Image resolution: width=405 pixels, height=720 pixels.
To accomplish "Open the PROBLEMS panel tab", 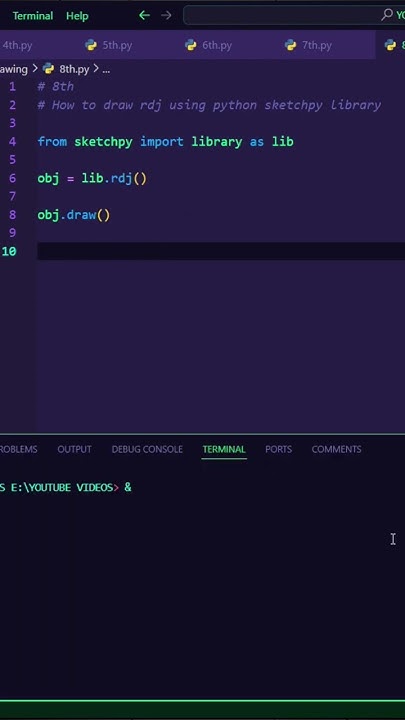I will point(18,449).
